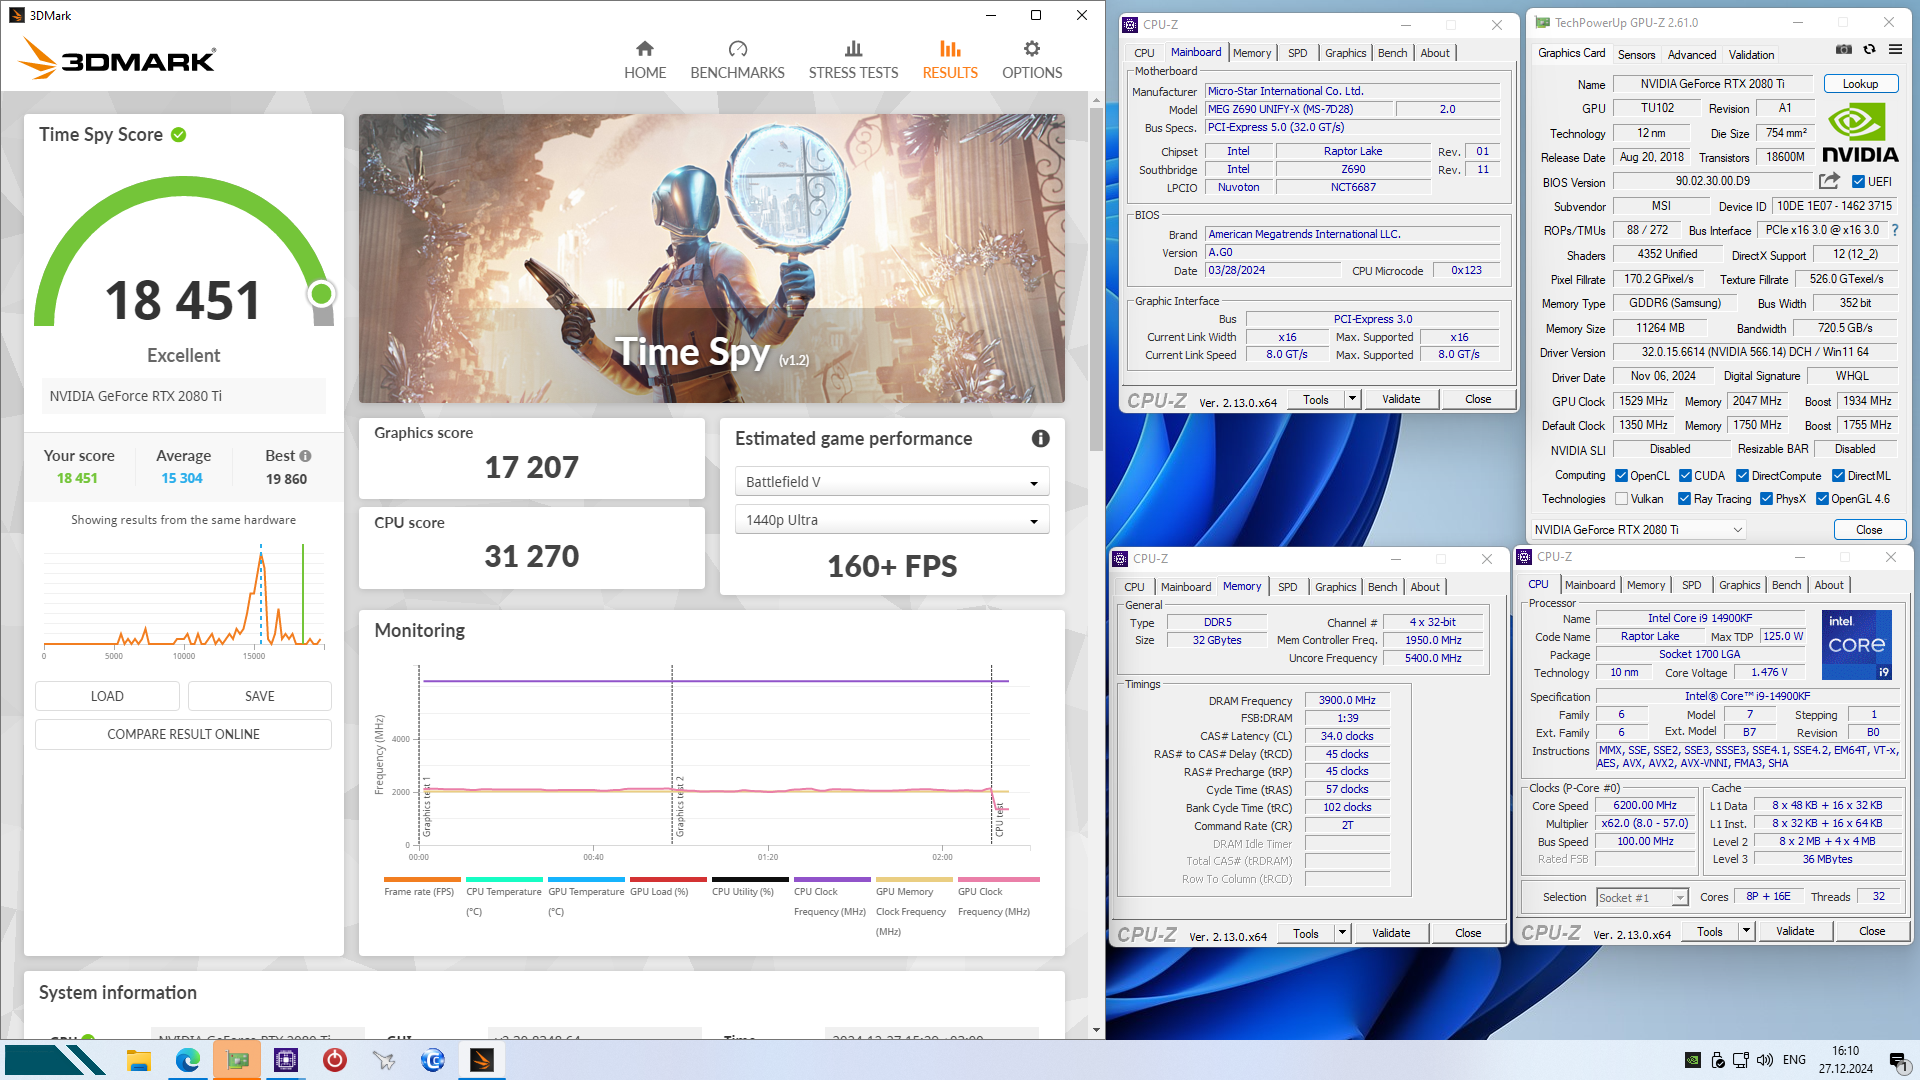Open Tools dropdown arrow in CPU-Z CPU window
Image resolution: width=1920 pixels, height=1080 pixels.
[1746, 931]
